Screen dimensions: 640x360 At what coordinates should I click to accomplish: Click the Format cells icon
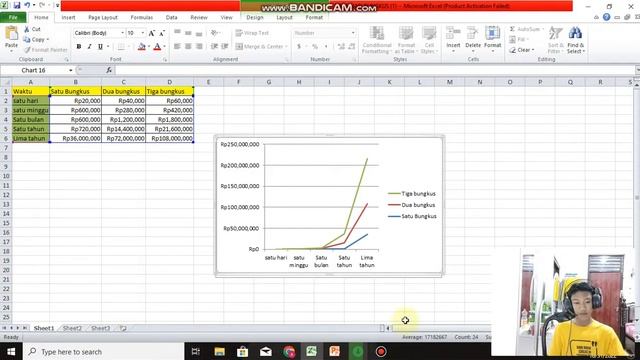(493, 33)
